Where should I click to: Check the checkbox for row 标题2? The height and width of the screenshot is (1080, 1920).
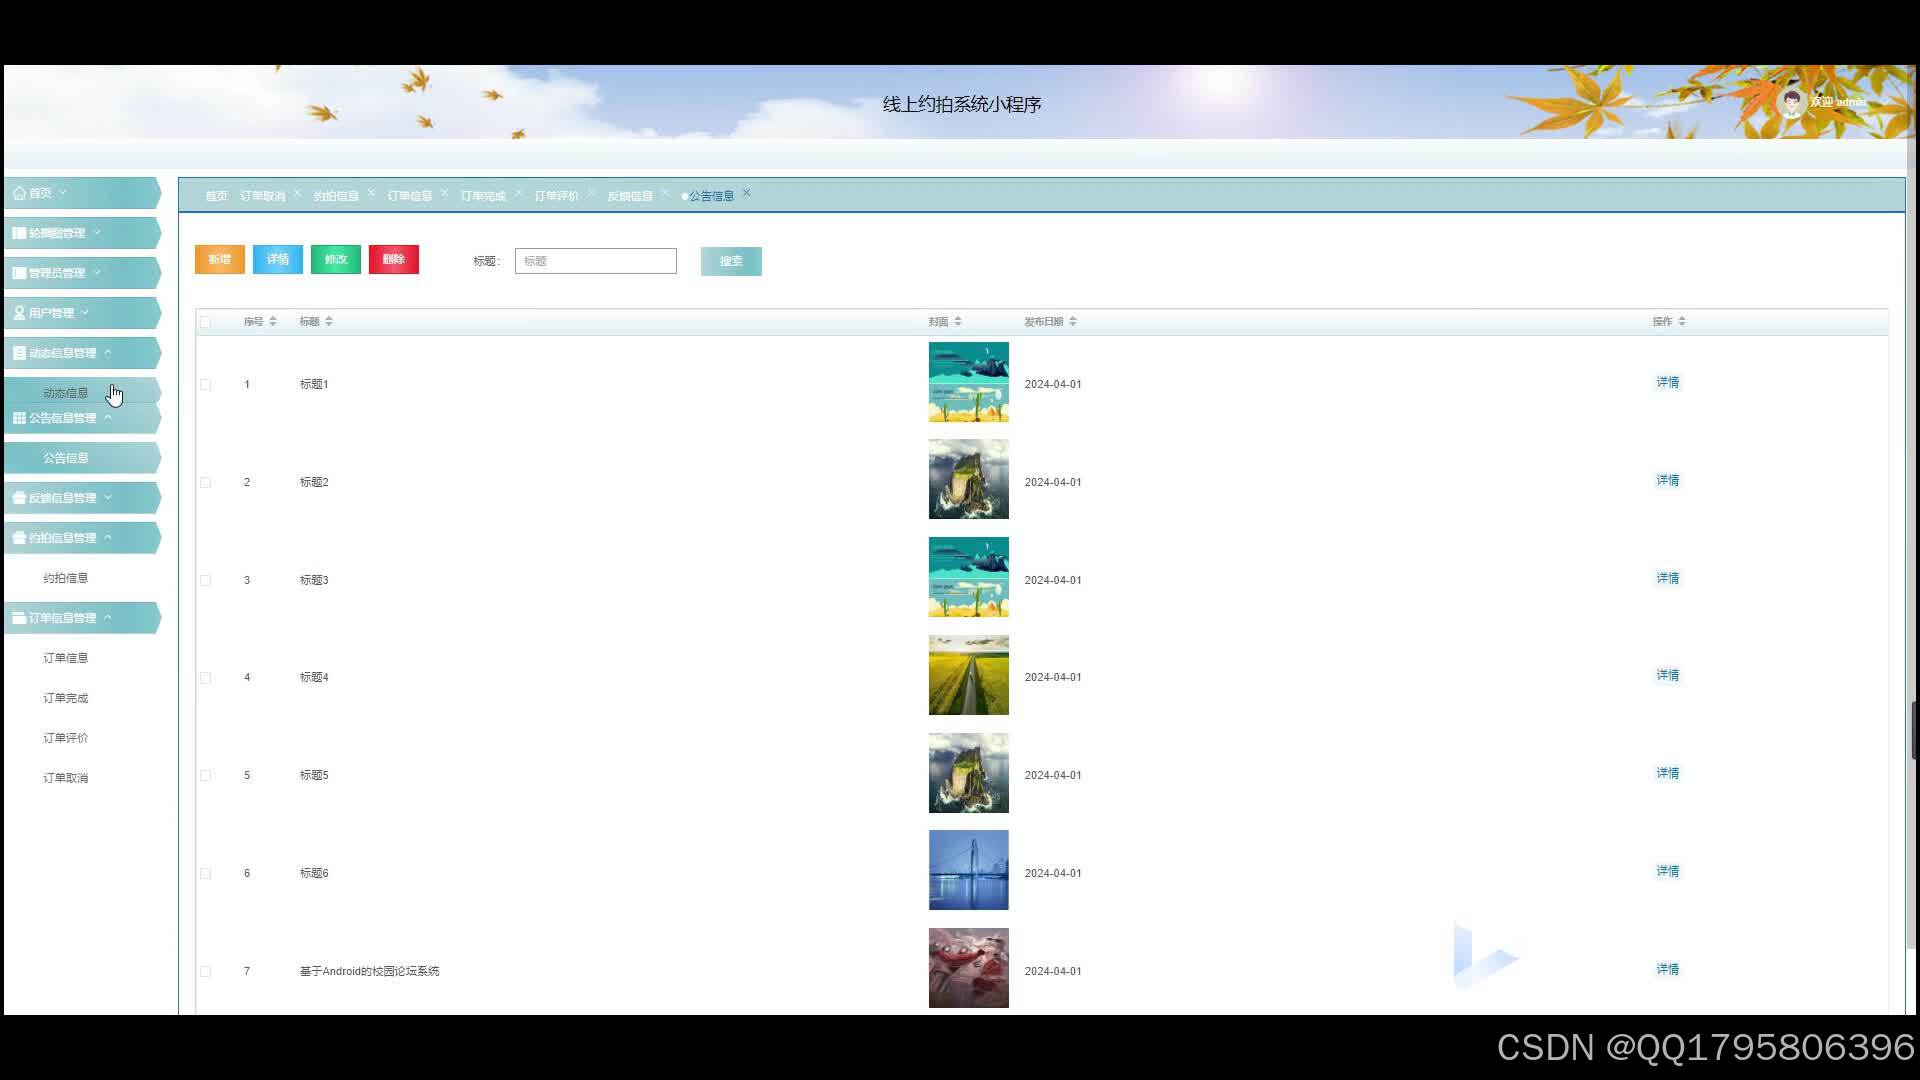pos(205,482)
